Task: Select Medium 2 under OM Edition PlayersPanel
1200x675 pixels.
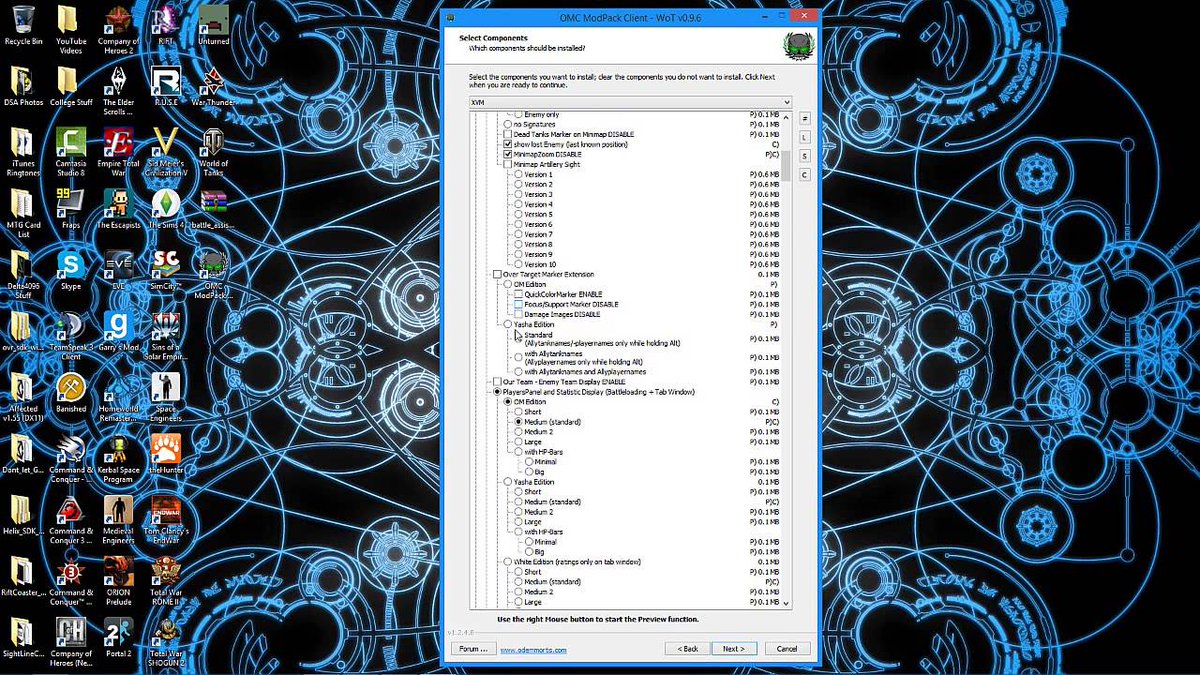Action: [x=518, y=432]
